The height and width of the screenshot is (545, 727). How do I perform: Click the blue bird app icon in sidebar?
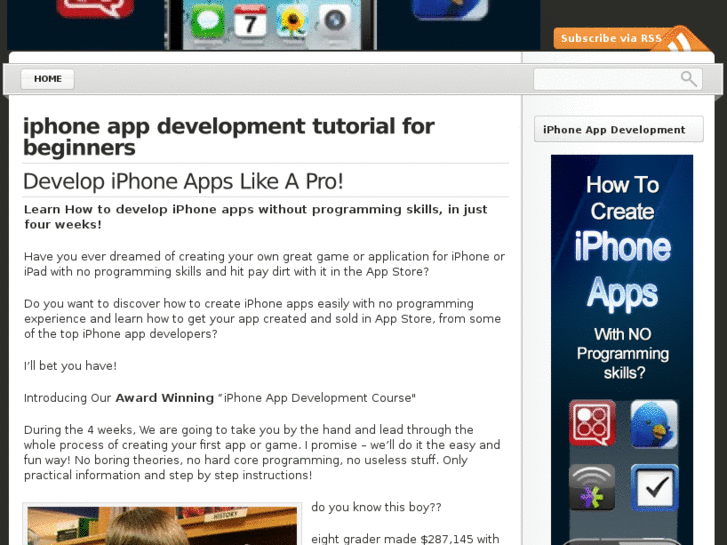pos(654,424)
